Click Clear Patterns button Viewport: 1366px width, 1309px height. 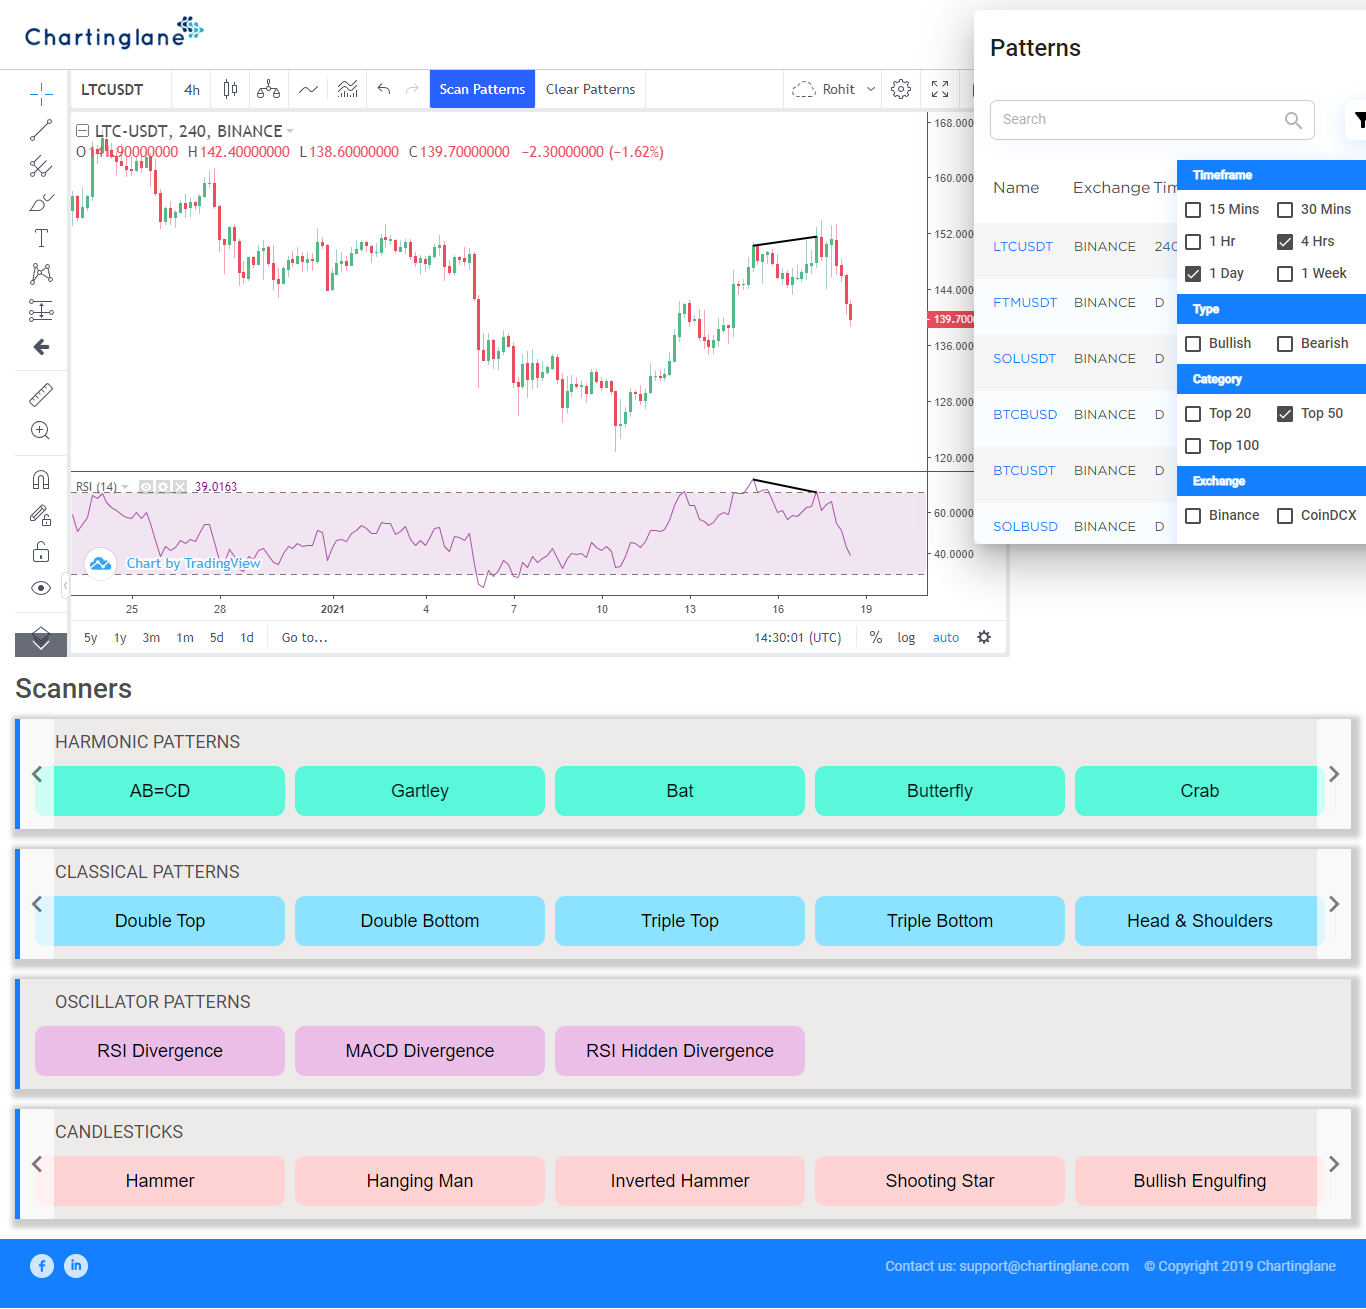pos(590,89)
